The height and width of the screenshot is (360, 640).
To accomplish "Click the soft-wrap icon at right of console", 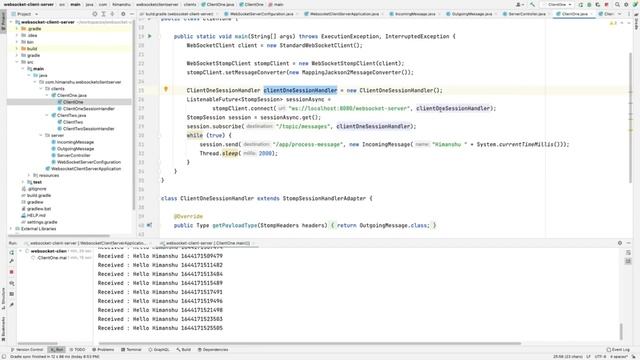I will click(628, 253).
